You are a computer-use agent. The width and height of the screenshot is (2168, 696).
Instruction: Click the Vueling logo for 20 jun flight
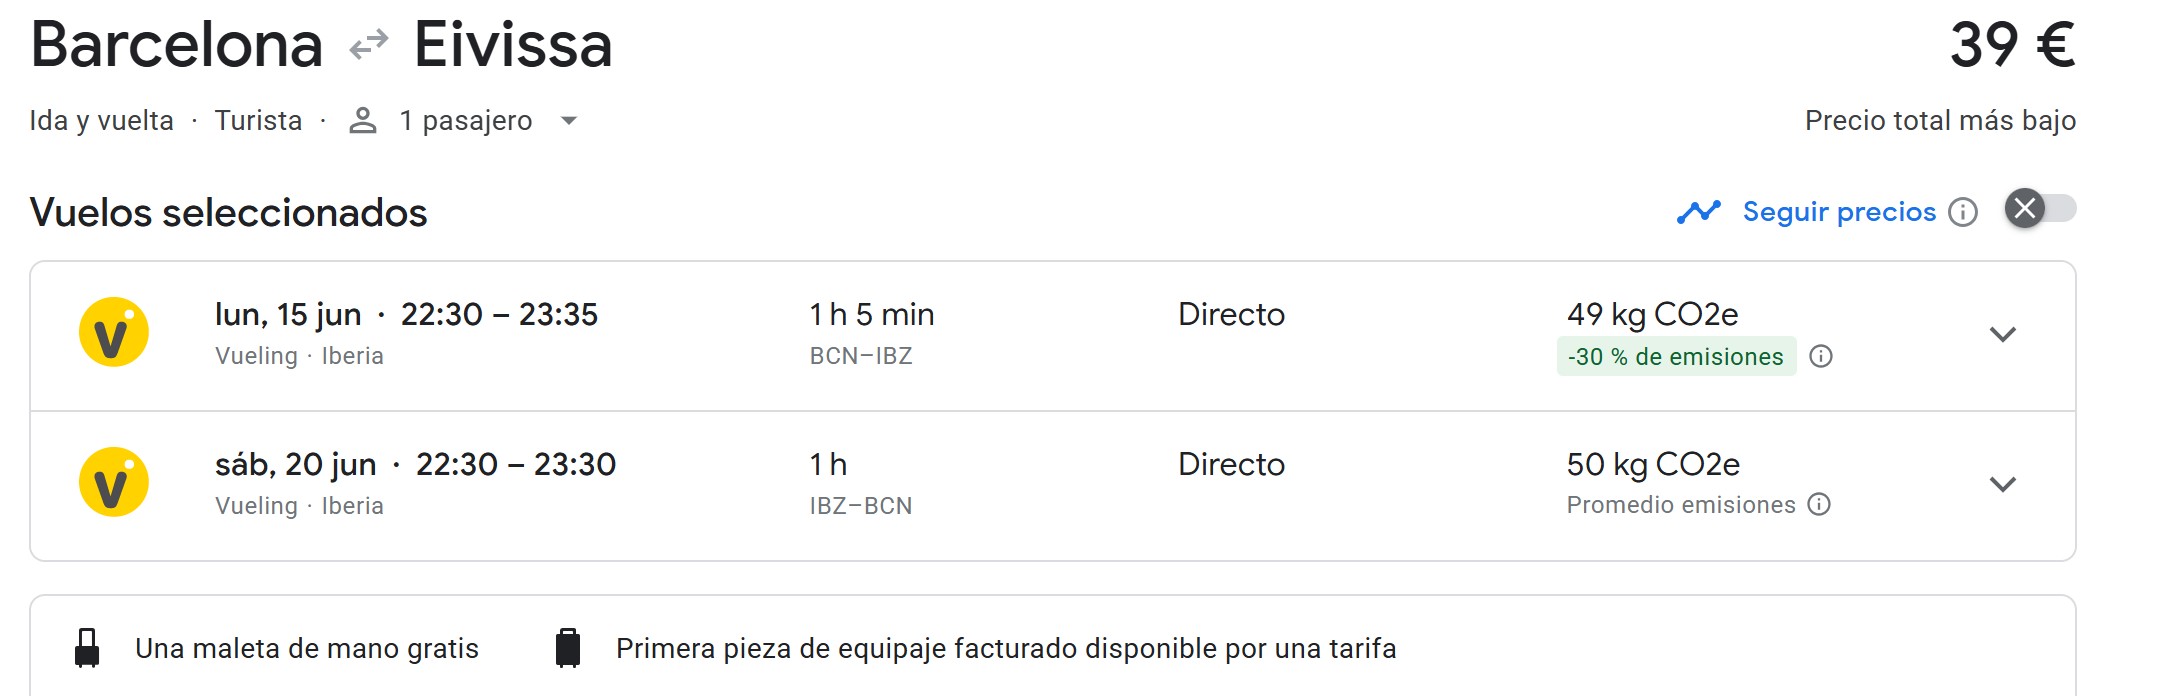pos(114,482)
